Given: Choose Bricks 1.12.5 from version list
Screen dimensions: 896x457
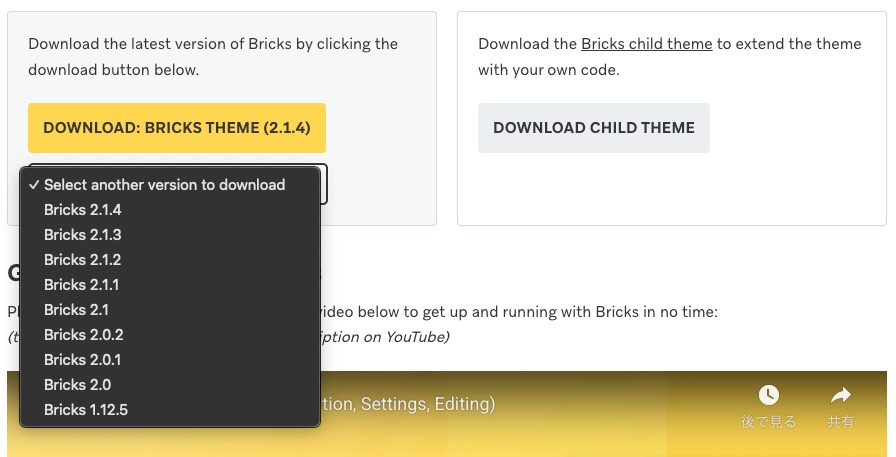Looking at the screenshot, I should click(x=170, y=410).
